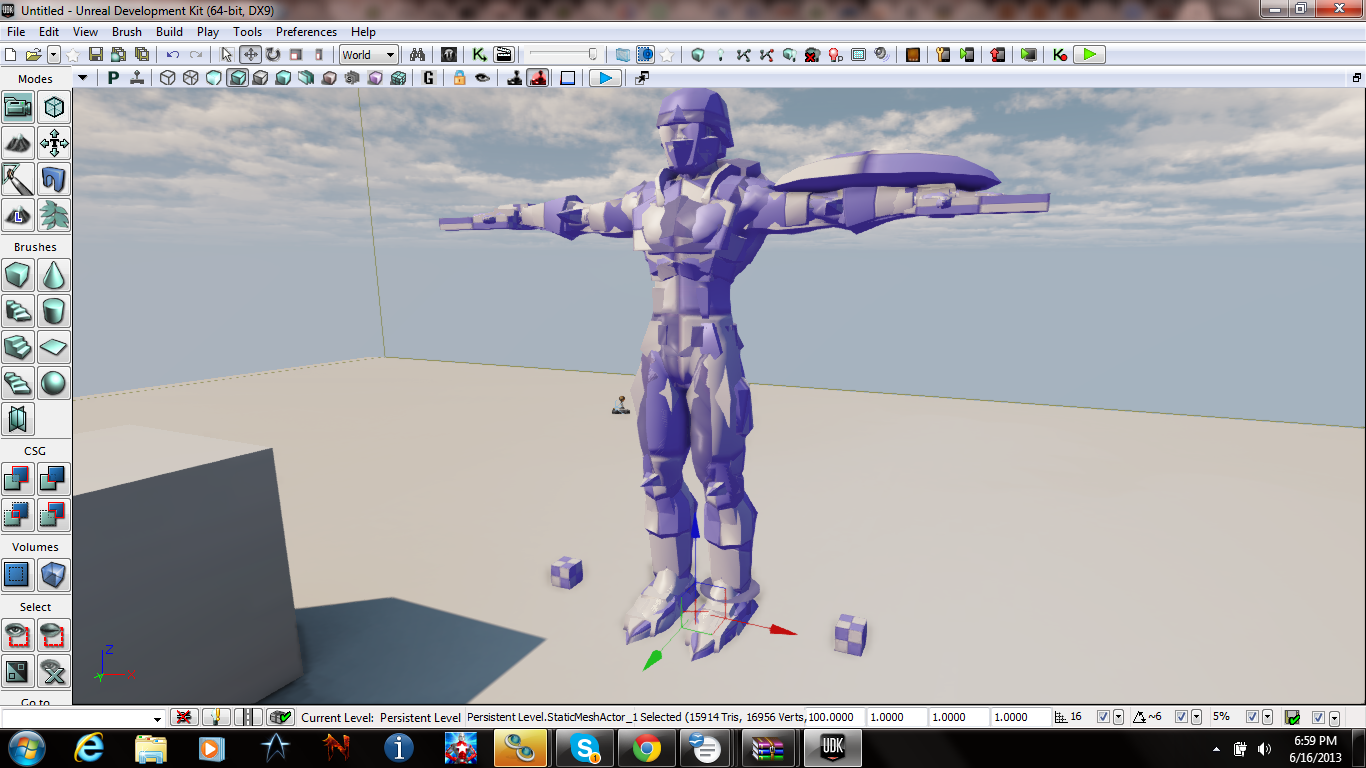Open Skype from the taskbar

(x=583, y=748)
